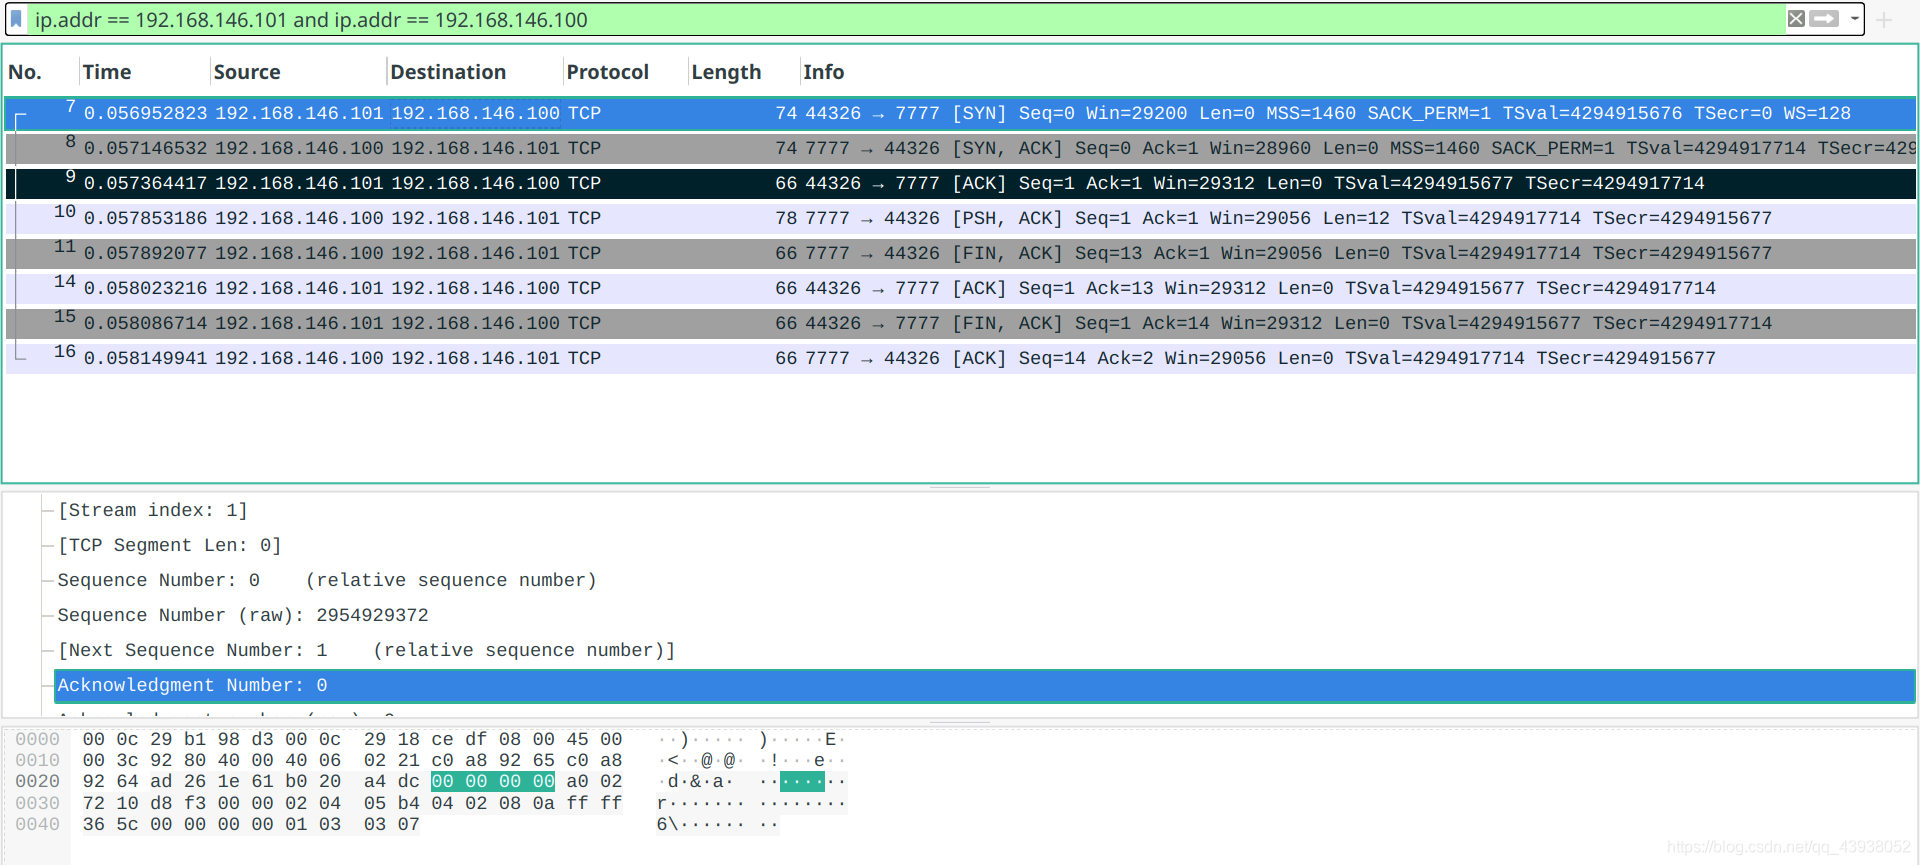Screen dimensions: 1920x865
Task: Select packet 9, the handshake ACK
Action: [960, 183]
